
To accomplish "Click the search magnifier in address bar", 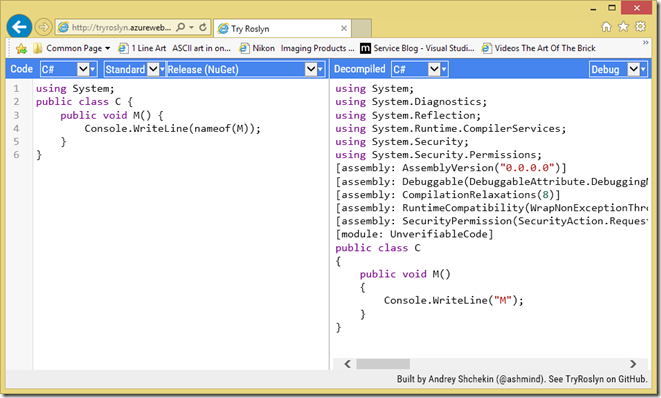I will tap(180, 27).
